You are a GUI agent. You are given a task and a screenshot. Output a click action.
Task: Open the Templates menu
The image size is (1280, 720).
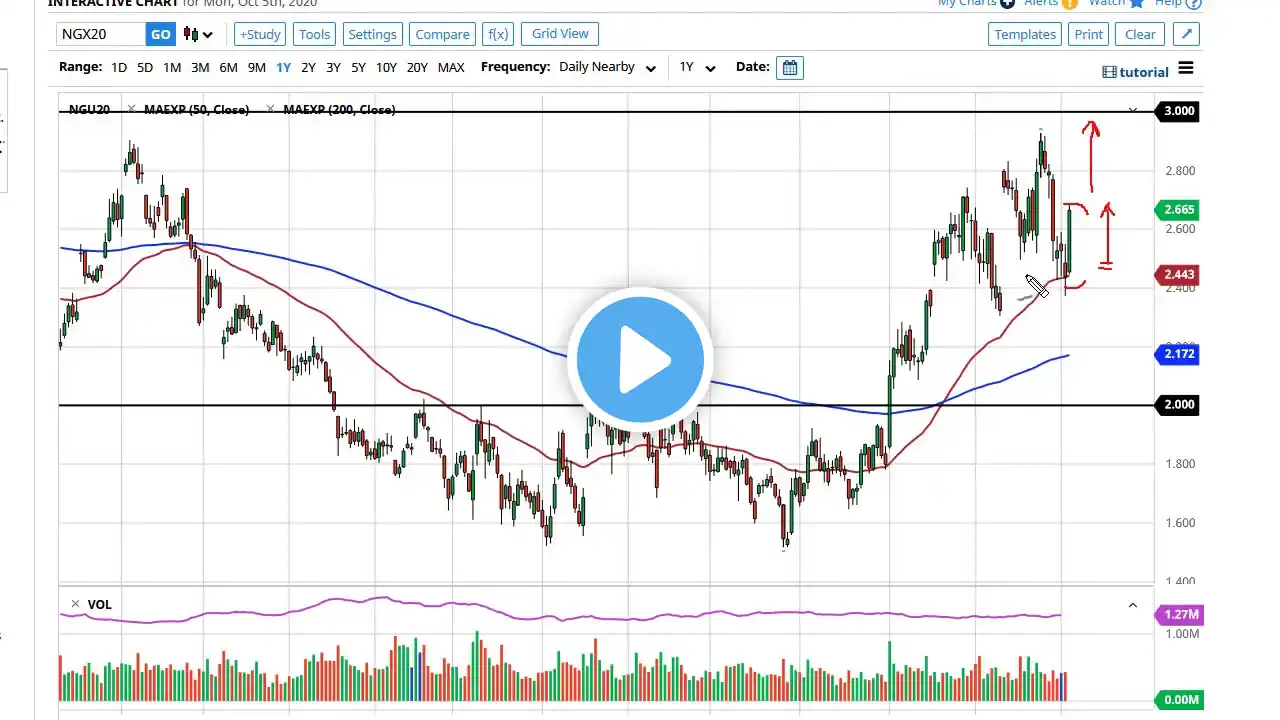(x=1025, y=34)
